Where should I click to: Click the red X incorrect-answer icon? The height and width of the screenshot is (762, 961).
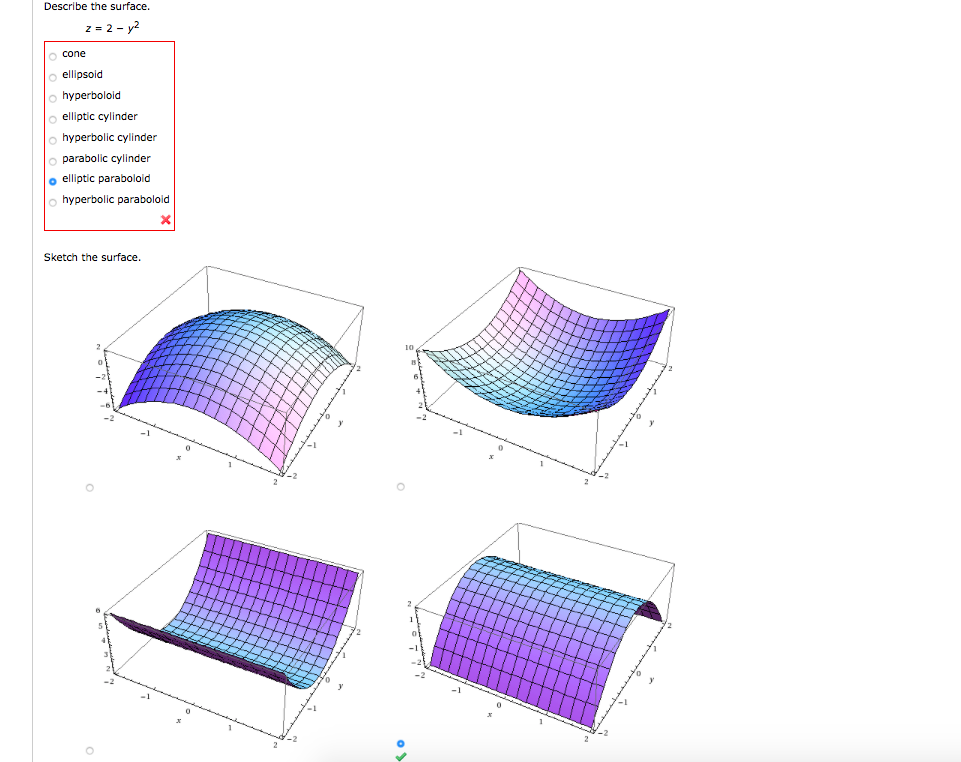pyautogui.click(x=166, y=218)
